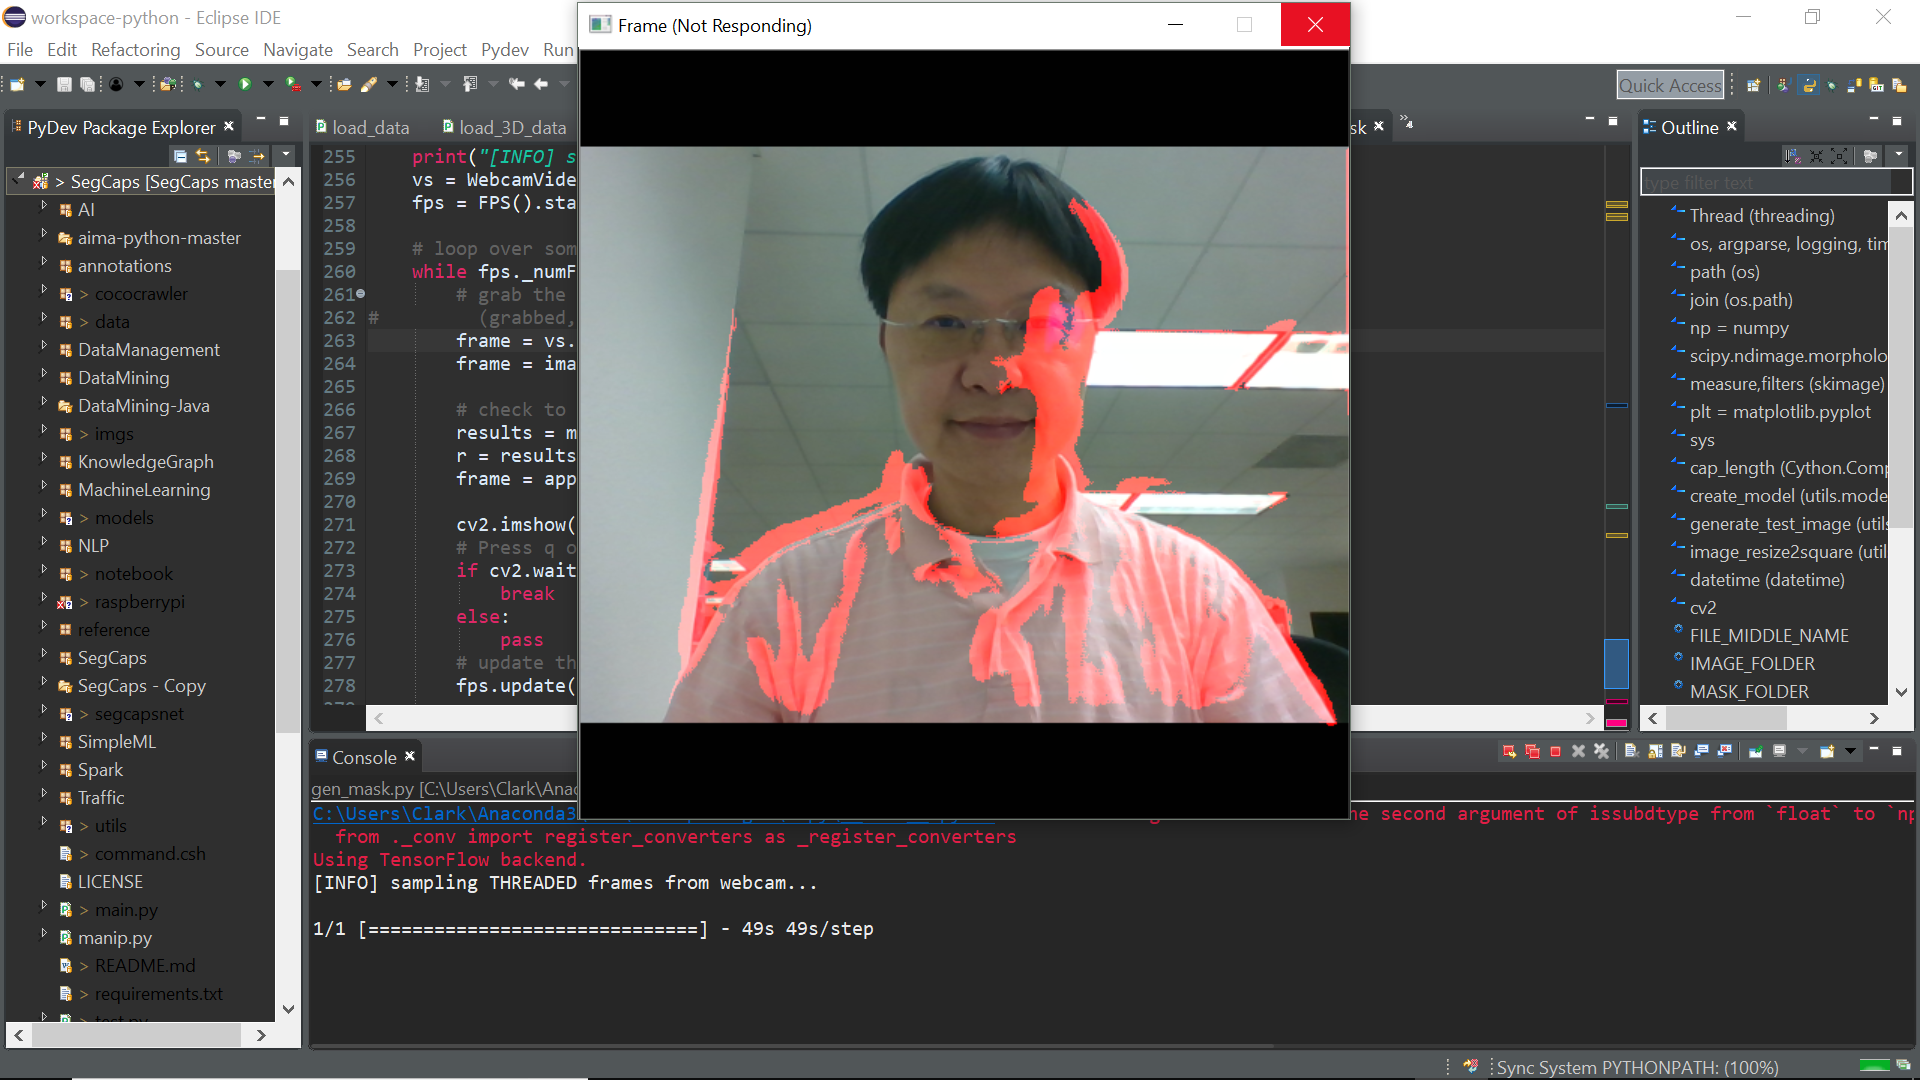
Task: Expand the SegCaps - Copy project
Action: [x=44, y=683]
